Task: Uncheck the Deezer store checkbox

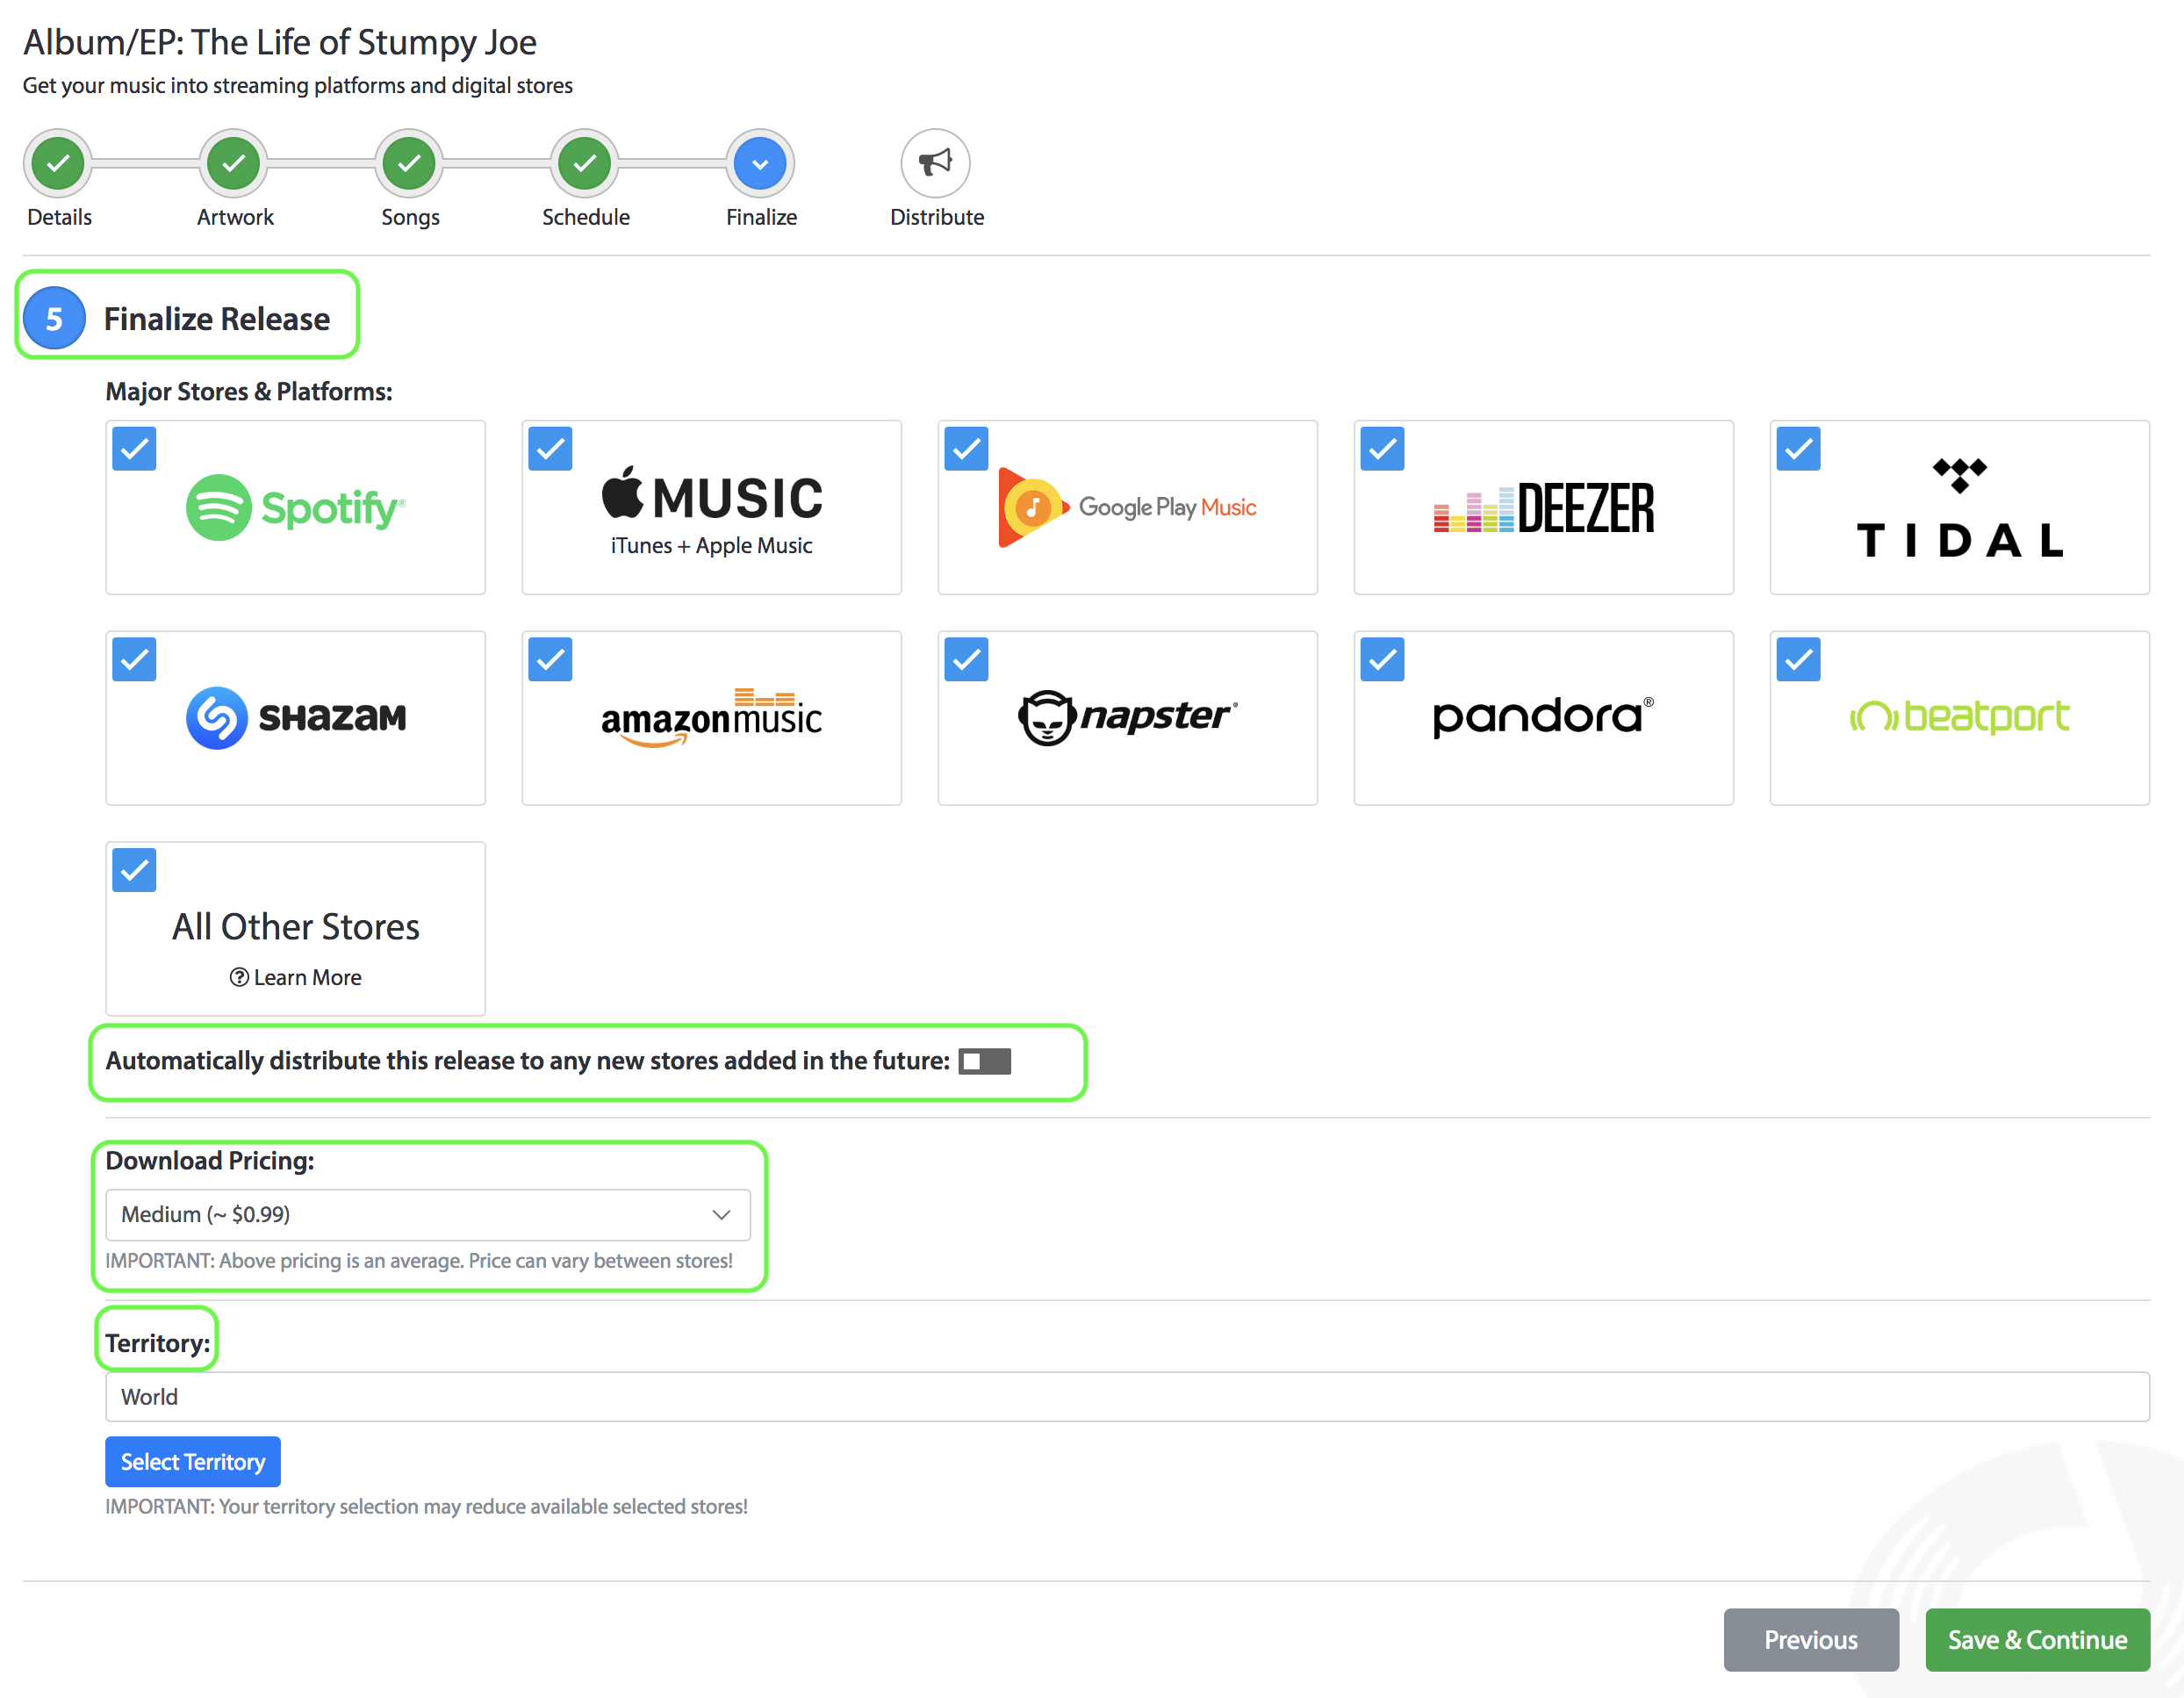Action: (x=1382, y=449)
